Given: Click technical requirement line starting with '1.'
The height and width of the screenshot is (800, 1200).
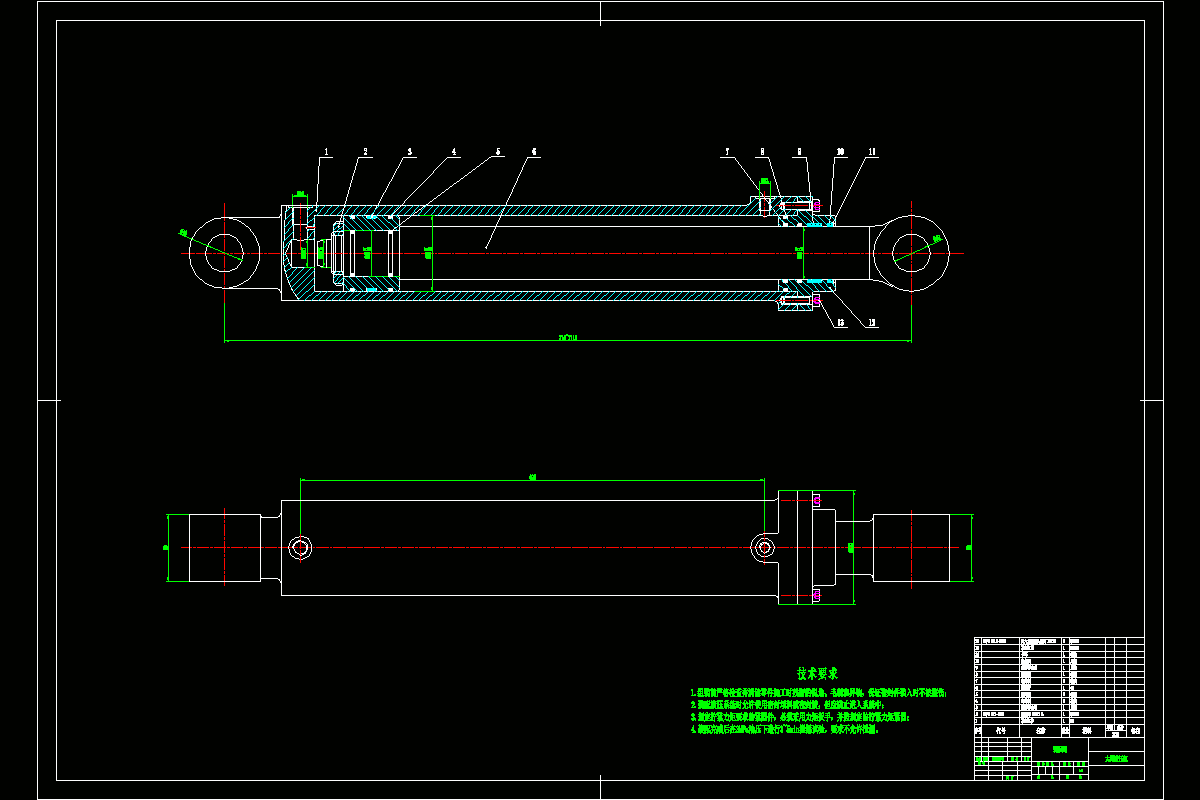Looking at the screenshot, I should [818, 692].
